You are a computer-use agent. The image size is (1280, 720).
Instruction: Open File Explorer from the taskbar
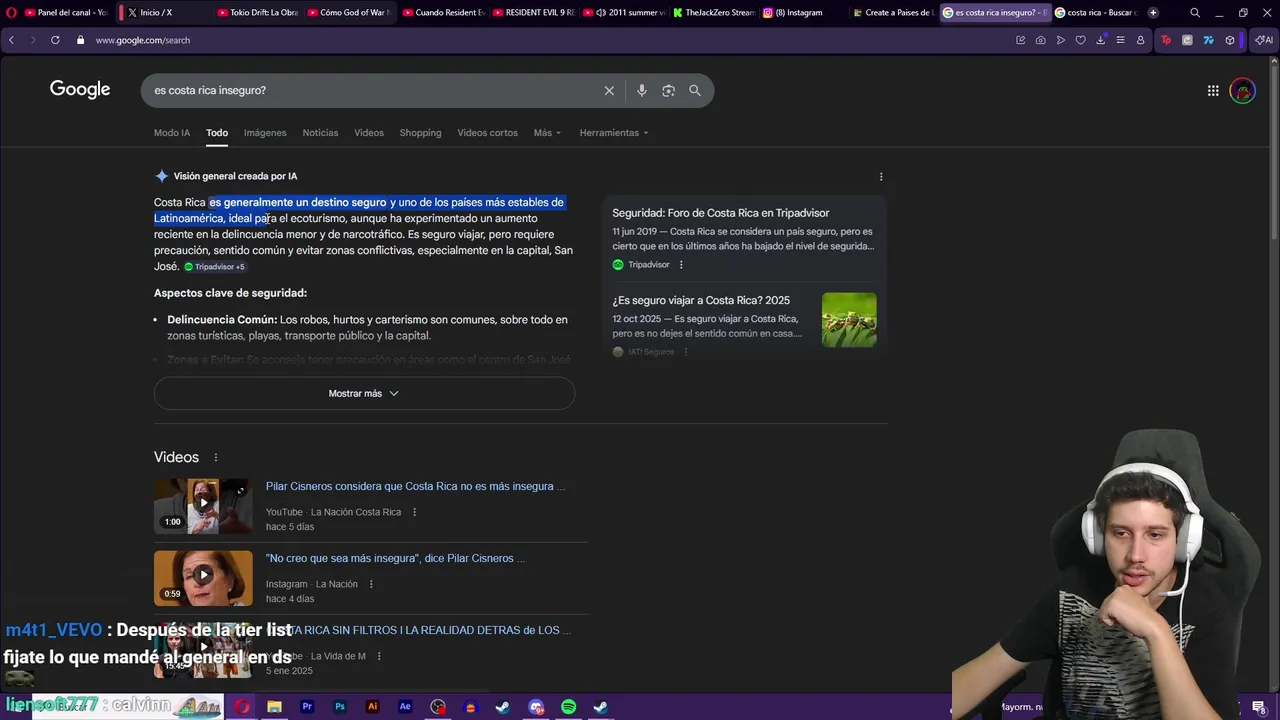point(274,706)
